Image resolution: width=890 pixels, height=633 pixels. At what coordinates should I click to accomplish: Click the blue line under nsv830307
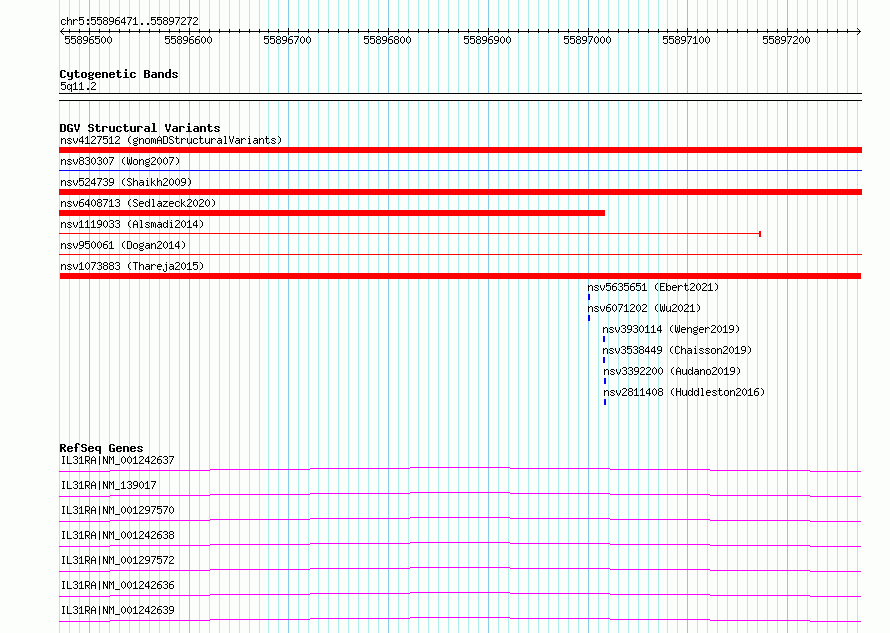coord(460,170)
